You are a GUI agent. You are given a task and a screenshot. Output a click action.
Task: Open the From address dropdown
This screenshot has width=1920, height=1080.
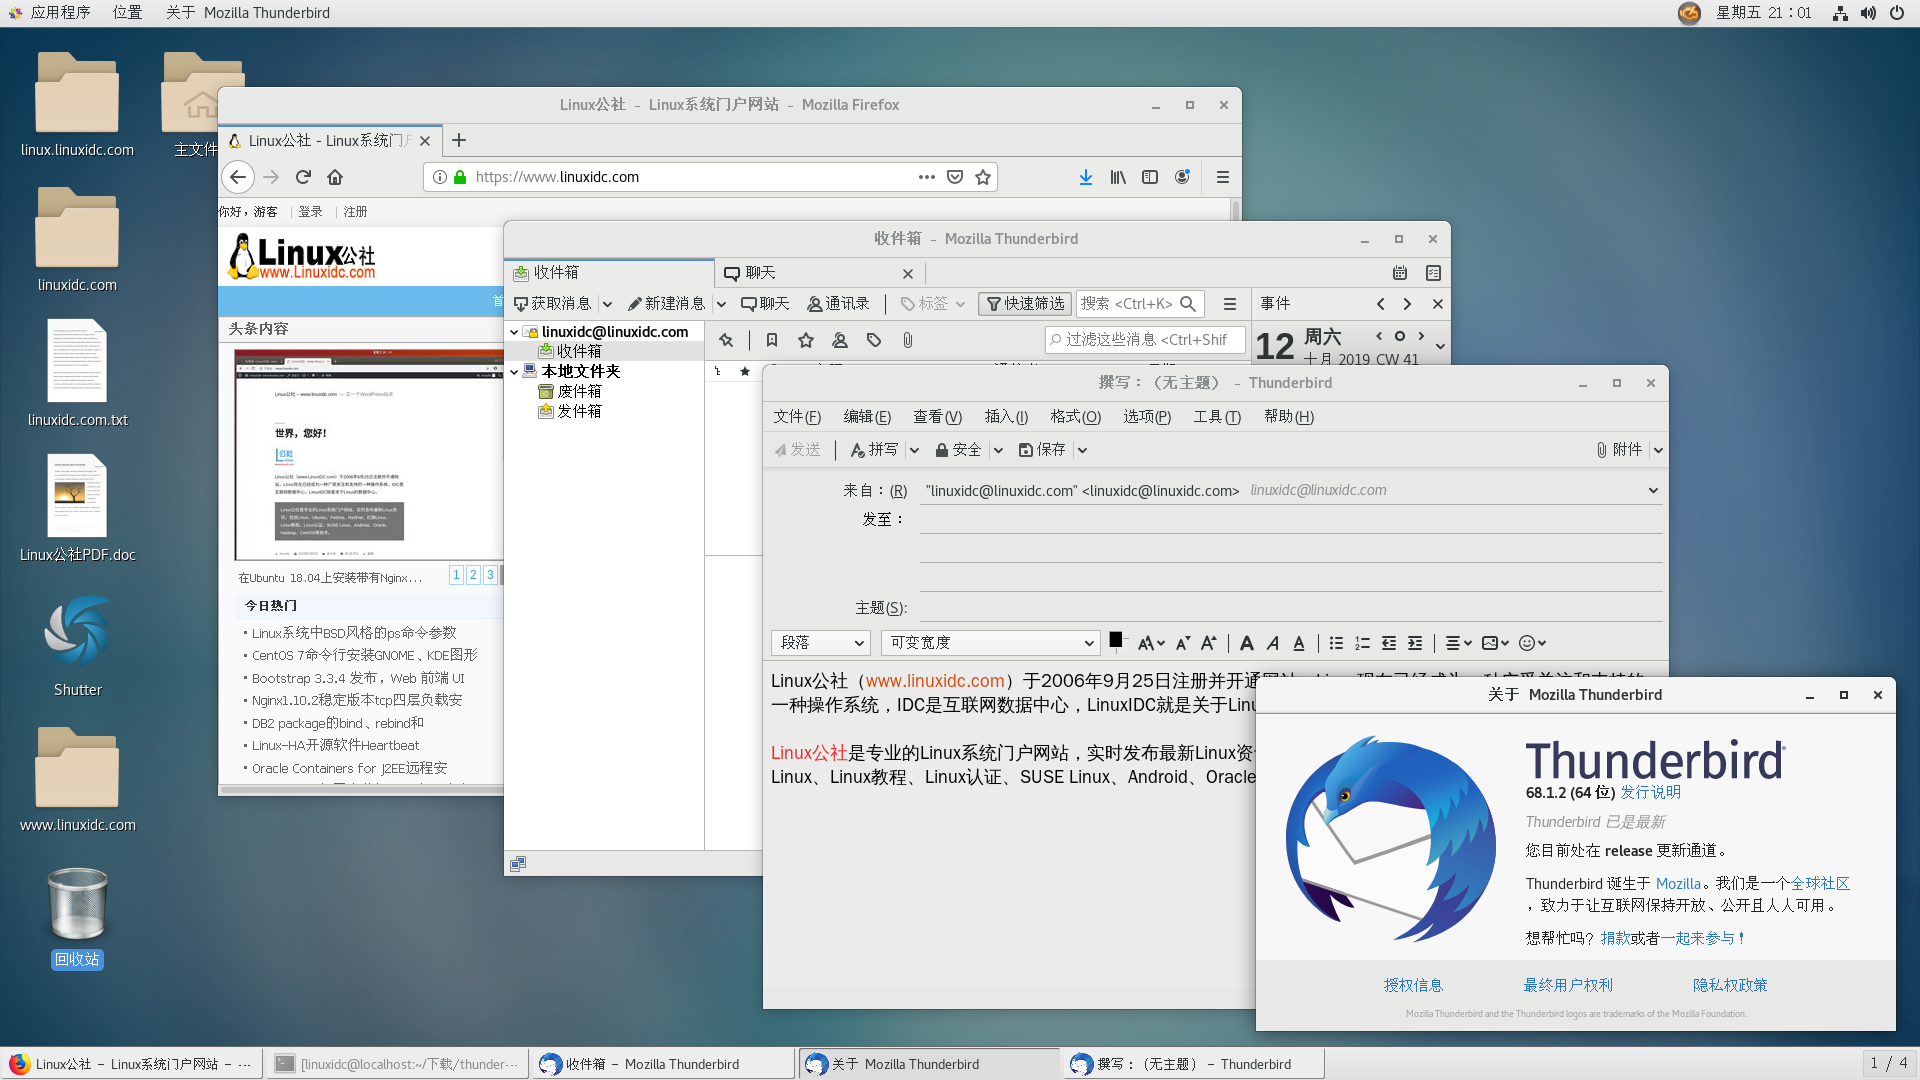point(1653,490)
